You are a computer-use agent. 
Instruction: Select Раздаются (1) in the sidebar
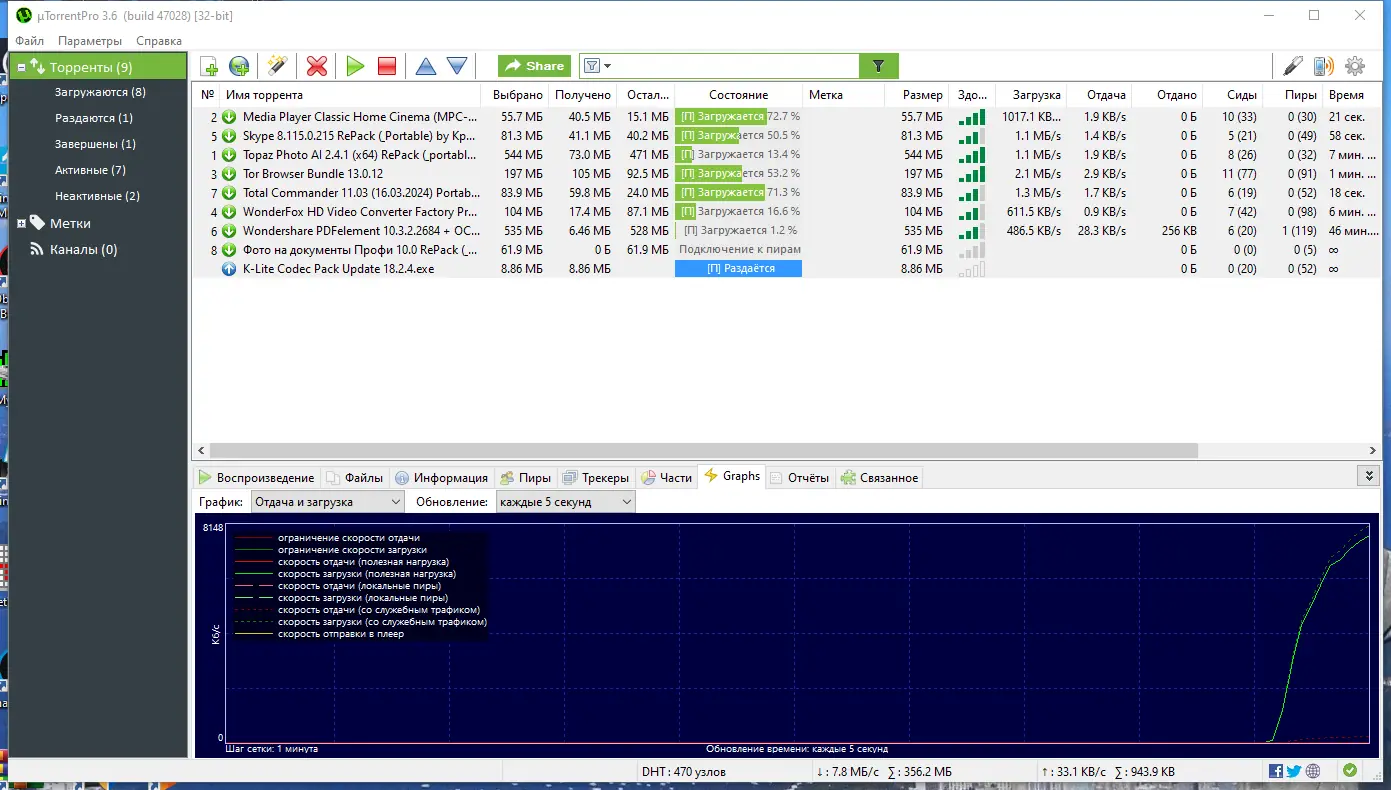(x=94, y=118)
